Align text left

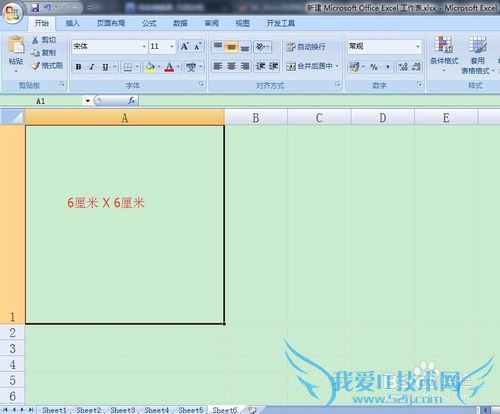click(218, 66)
